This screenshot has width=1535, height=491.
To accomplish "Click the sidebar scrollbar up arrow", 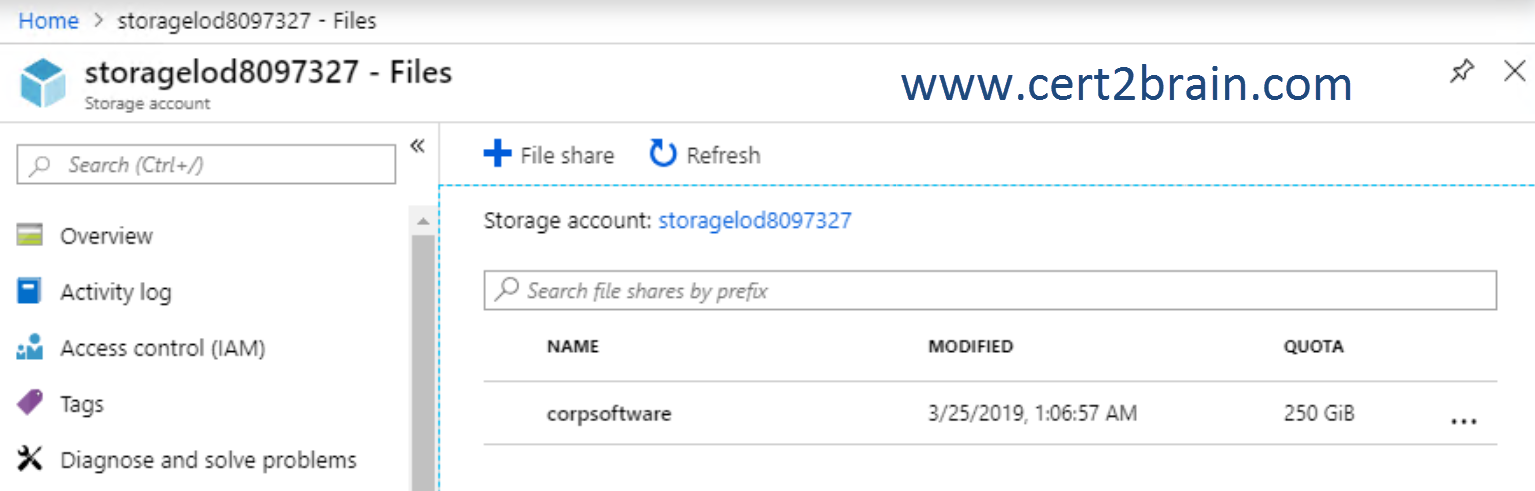I will 423,220.
